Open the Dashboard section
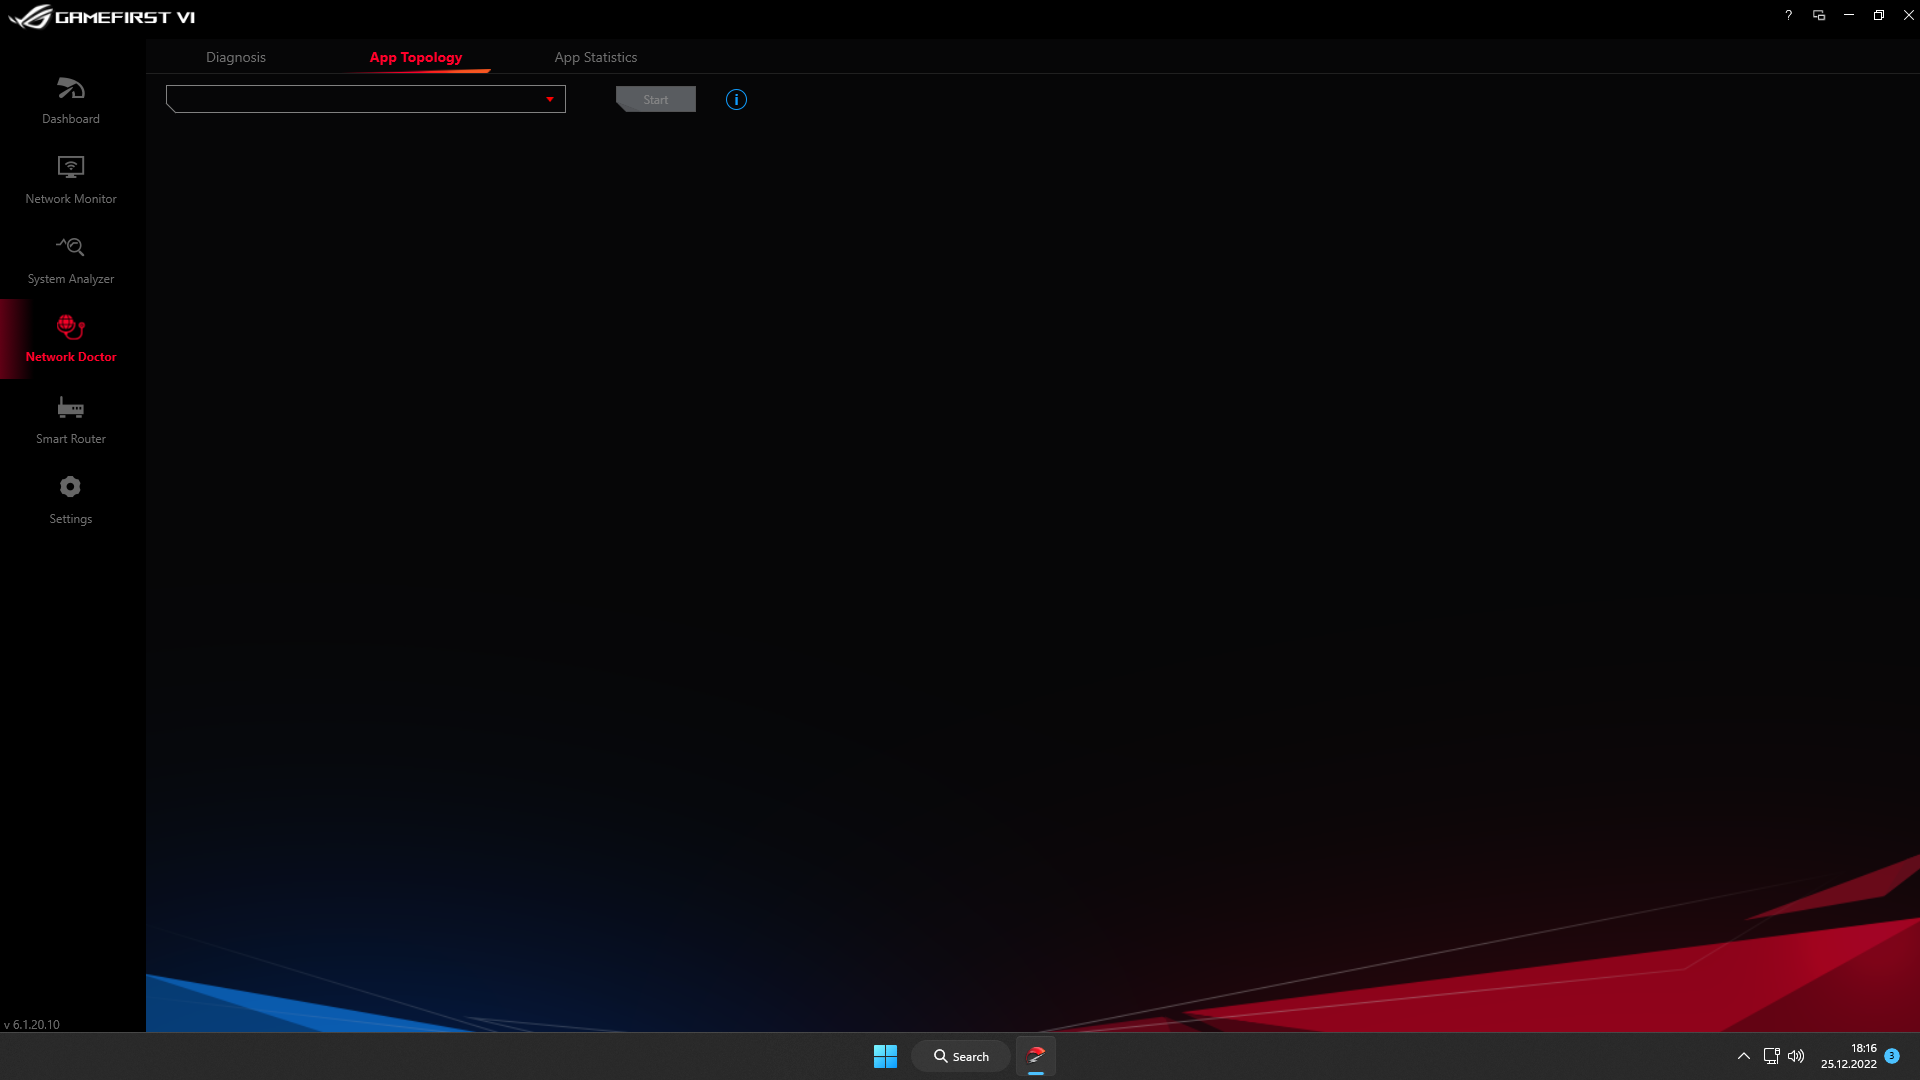The height and width of the screenshot is (1080, 1920). pyautogui.click(x=70, y=100)
